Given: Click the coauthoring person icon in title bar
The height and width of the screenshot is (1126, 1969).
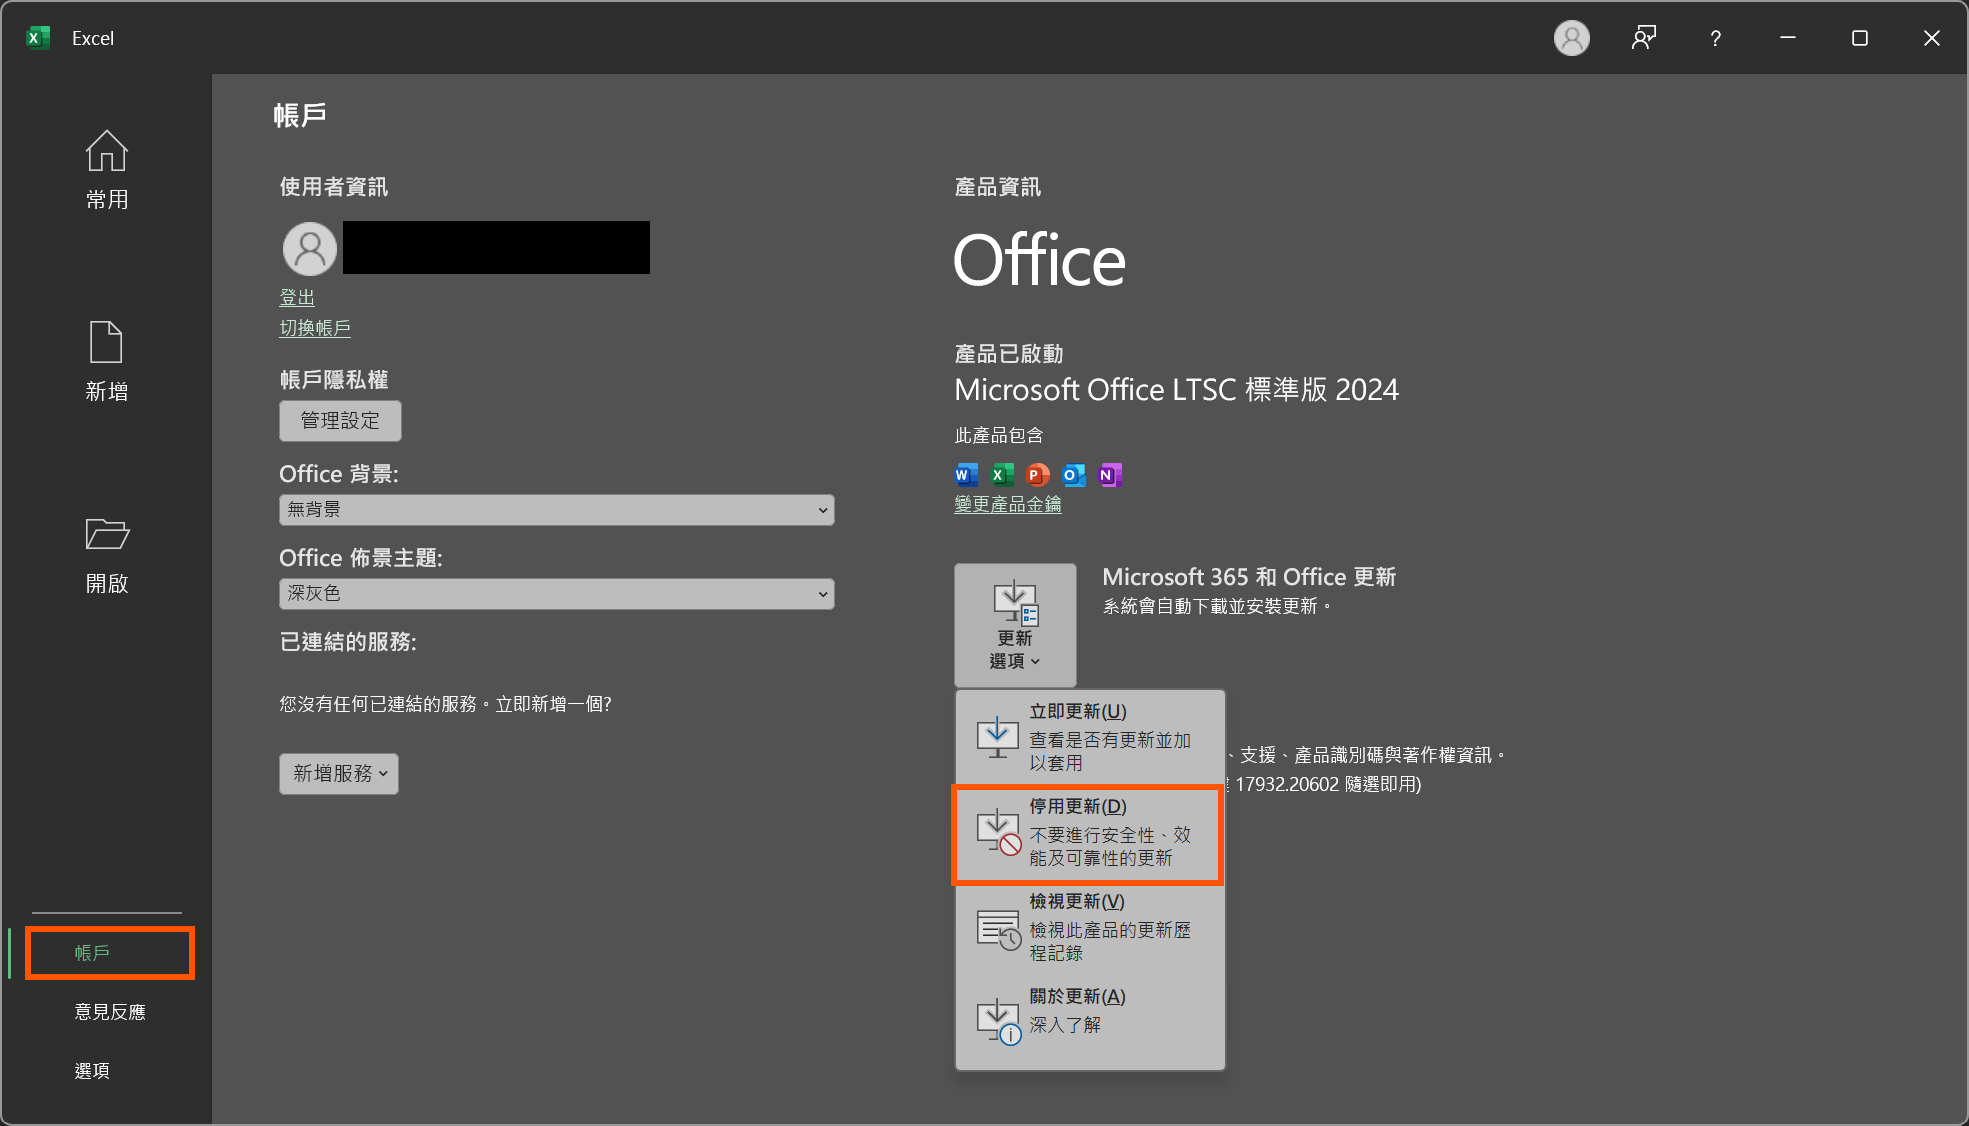Looking at the screenshot, I should click(x=1643, y=38).
